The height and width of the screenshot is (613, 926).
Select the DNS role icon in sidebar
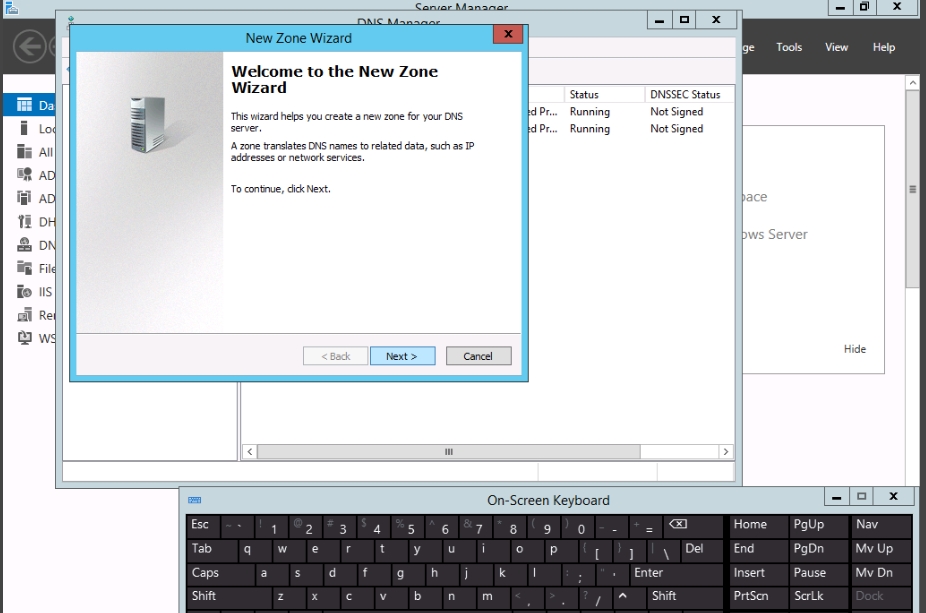click(26, 245)
